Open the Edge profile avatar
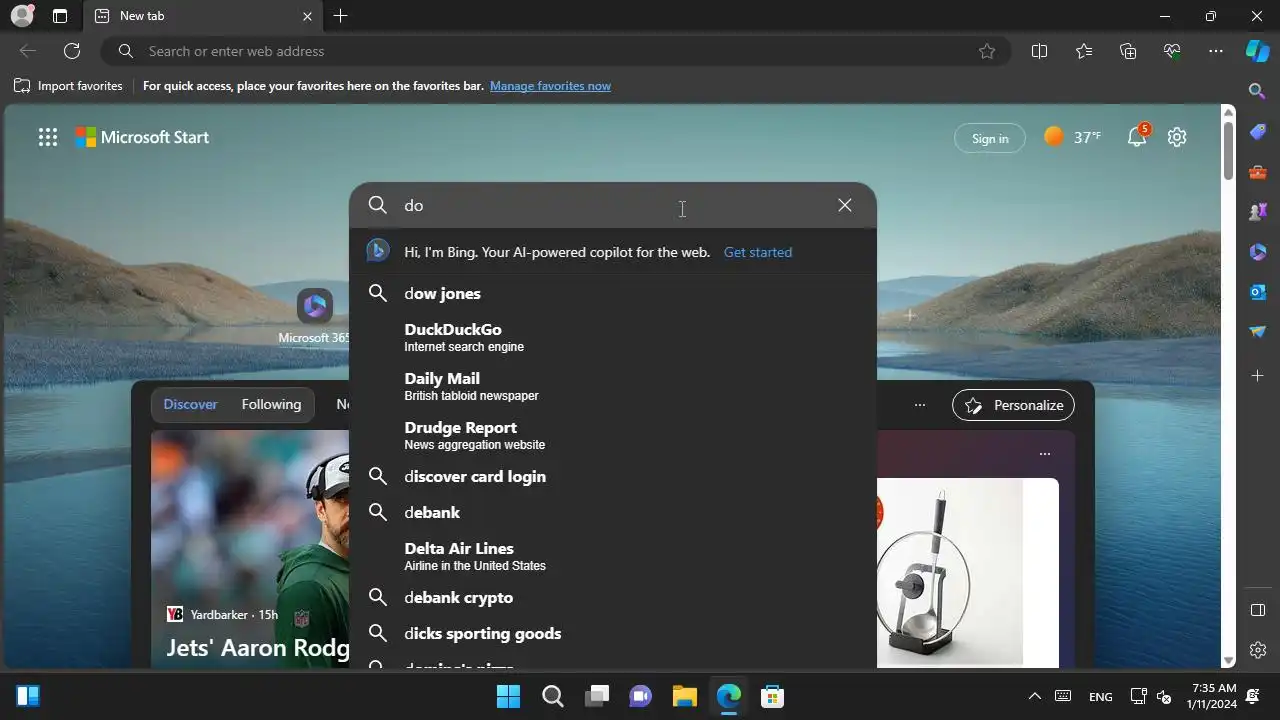The height and width of the screenshot is (720, 1280). [x=22, y=16]
